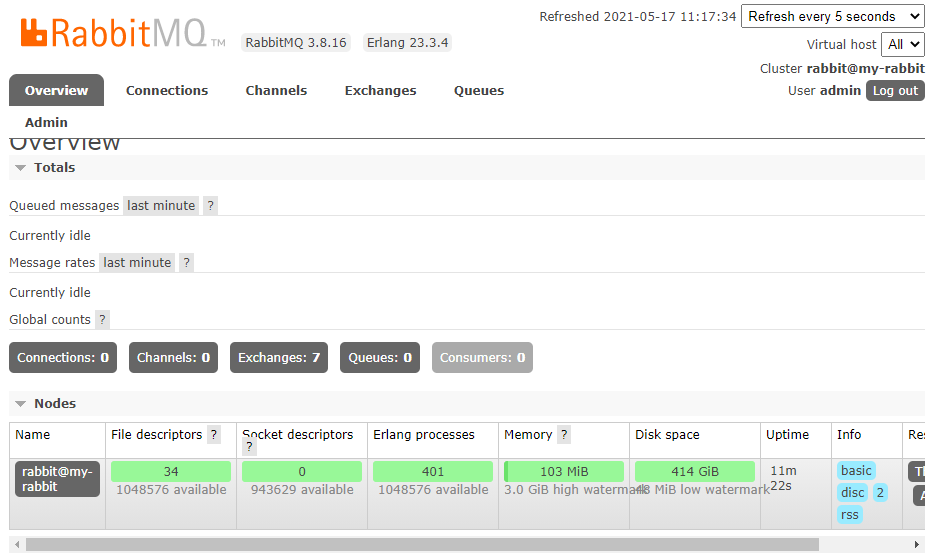Open help for Global counts
932x555 pixels.
pyautogui.click(x=102, y=320)
